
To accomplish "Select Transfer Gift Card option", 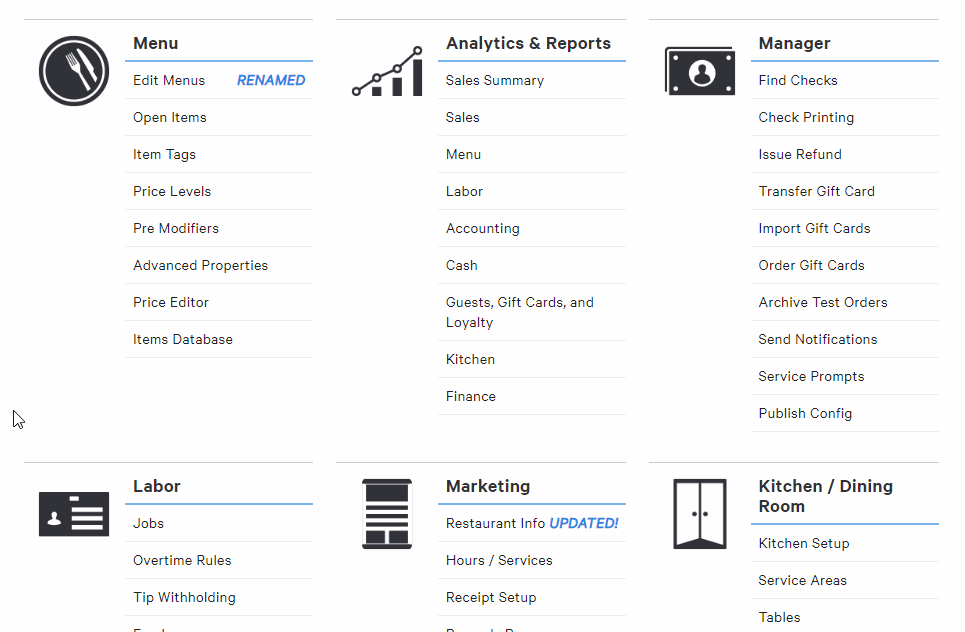I will [x=816, y=192].
